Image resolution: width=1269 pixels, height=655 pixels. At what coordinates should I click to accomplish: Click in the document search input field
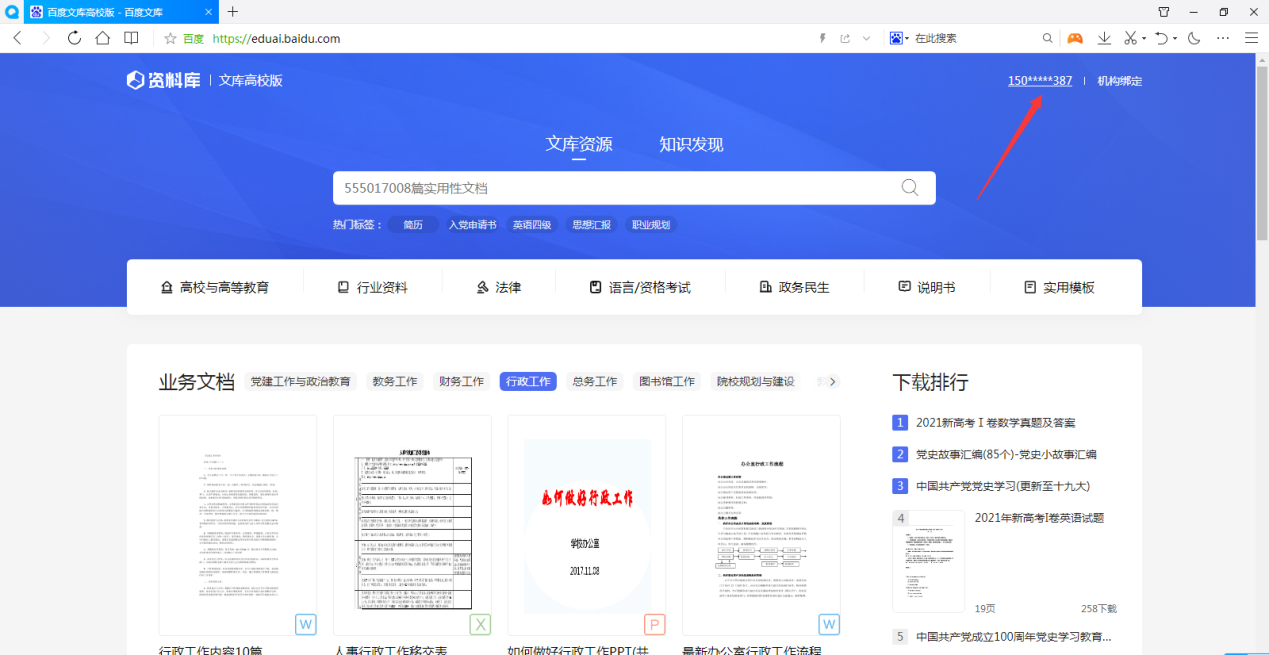(610, 188)
